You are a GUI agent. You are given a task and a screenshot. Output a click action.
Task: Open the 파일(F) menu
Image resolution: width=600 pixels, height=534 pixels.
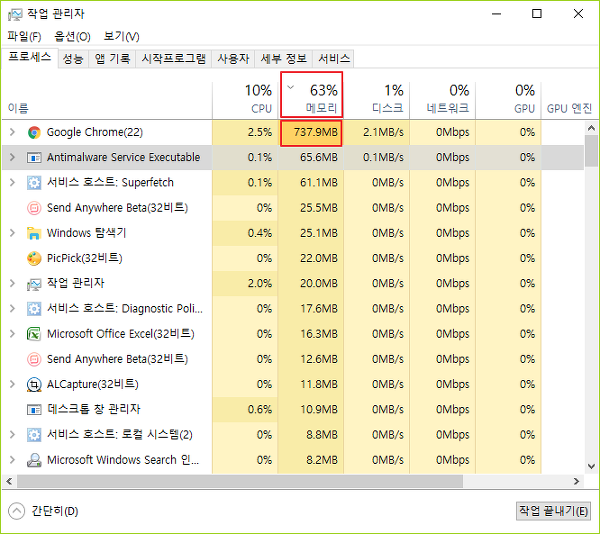pos(24,36)
